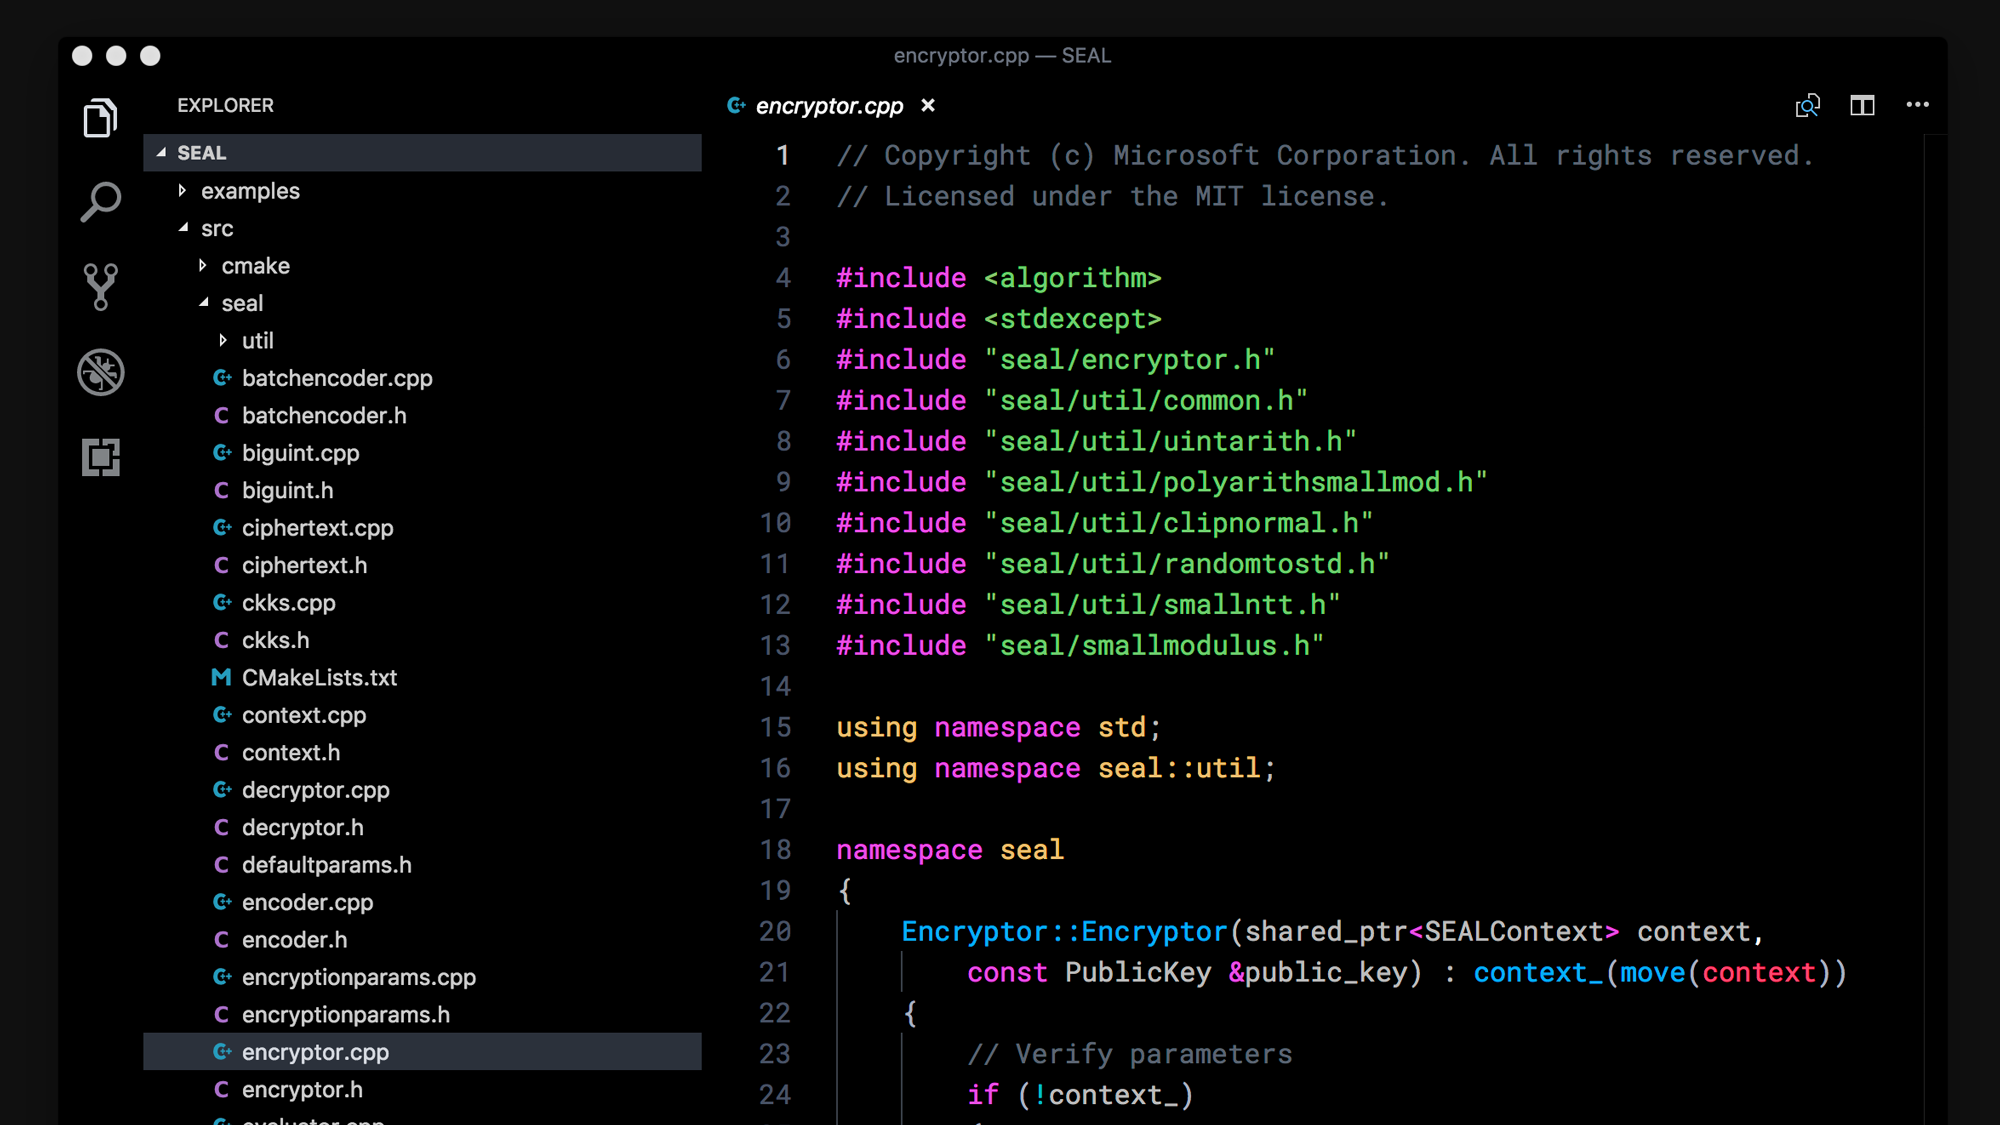Click the Copyright comment on line 1

pyautogui.click(x=1325, y=156)
